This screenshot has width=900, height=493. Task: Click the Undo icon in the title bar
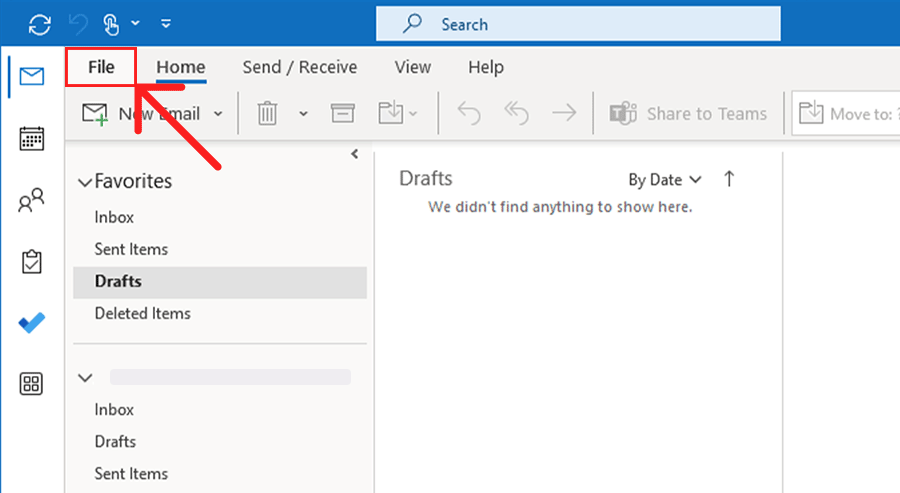coord(77,25)
